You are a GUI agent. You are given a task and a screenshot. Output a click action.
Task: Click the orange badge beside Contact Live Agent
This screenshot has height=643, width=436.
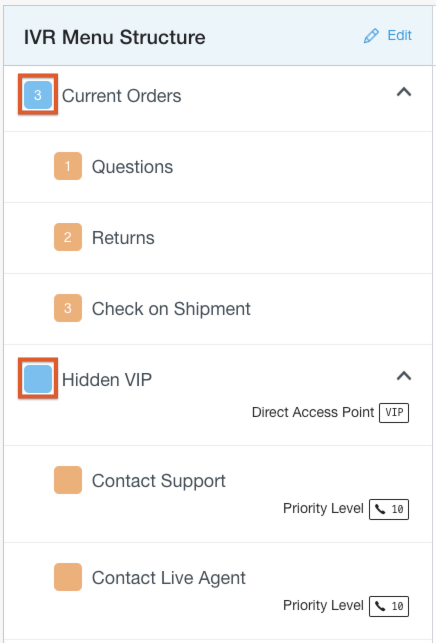click(x=68, y=577)
